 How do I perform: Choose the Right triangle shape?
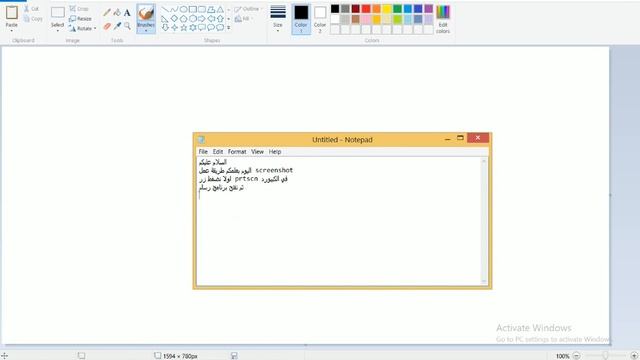pyautogui.click(x=165, y=19)
